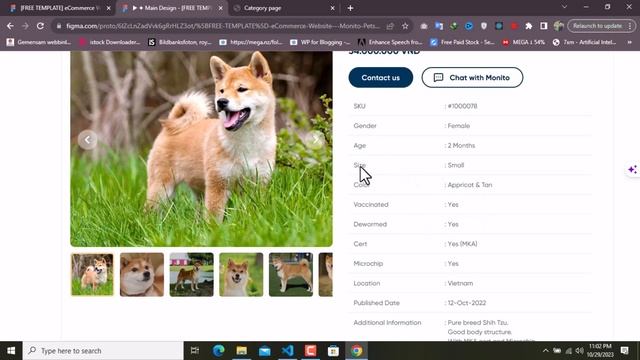Select fifth thumbnail of standing Shiba
Screen dimensions: 640x360
[x=291, y=274]
